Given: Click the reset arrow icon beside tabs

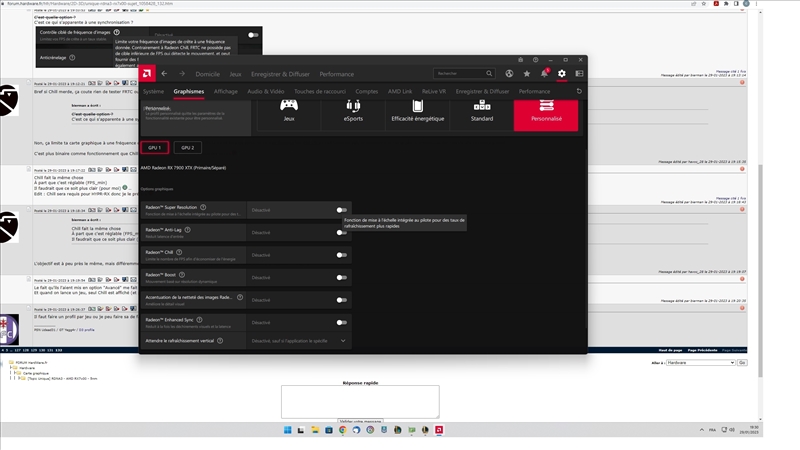Looking at the screenshot, I should (580, 91).
